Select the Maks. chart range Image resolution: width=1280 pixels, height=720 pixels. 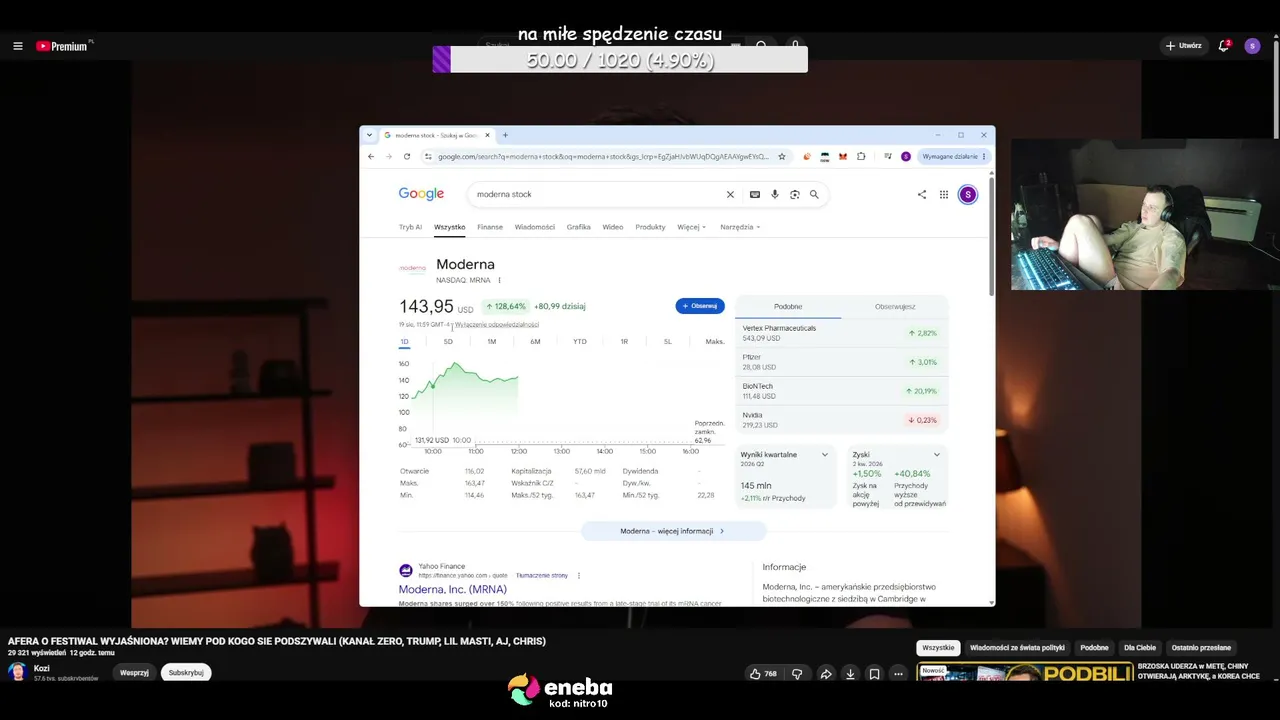coord(715,342)
